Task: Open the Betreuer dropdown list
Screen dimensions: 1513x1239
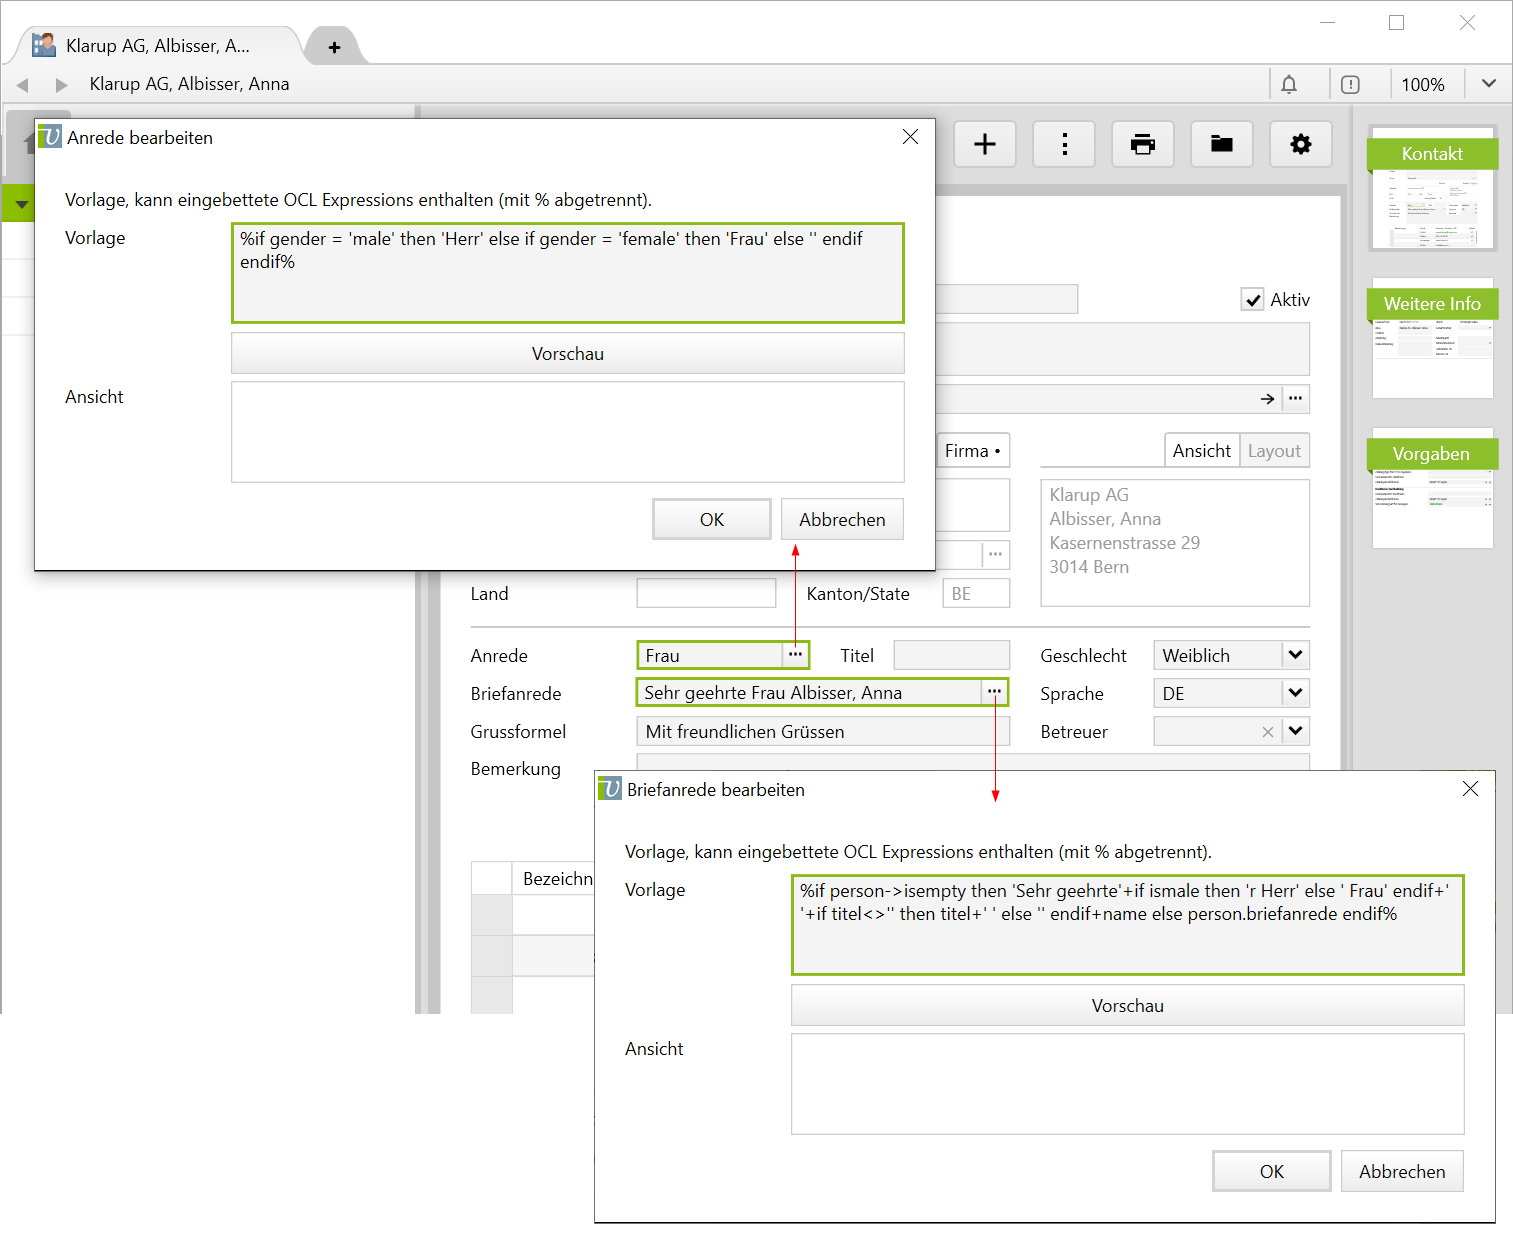Action: tap(1295, 731)
